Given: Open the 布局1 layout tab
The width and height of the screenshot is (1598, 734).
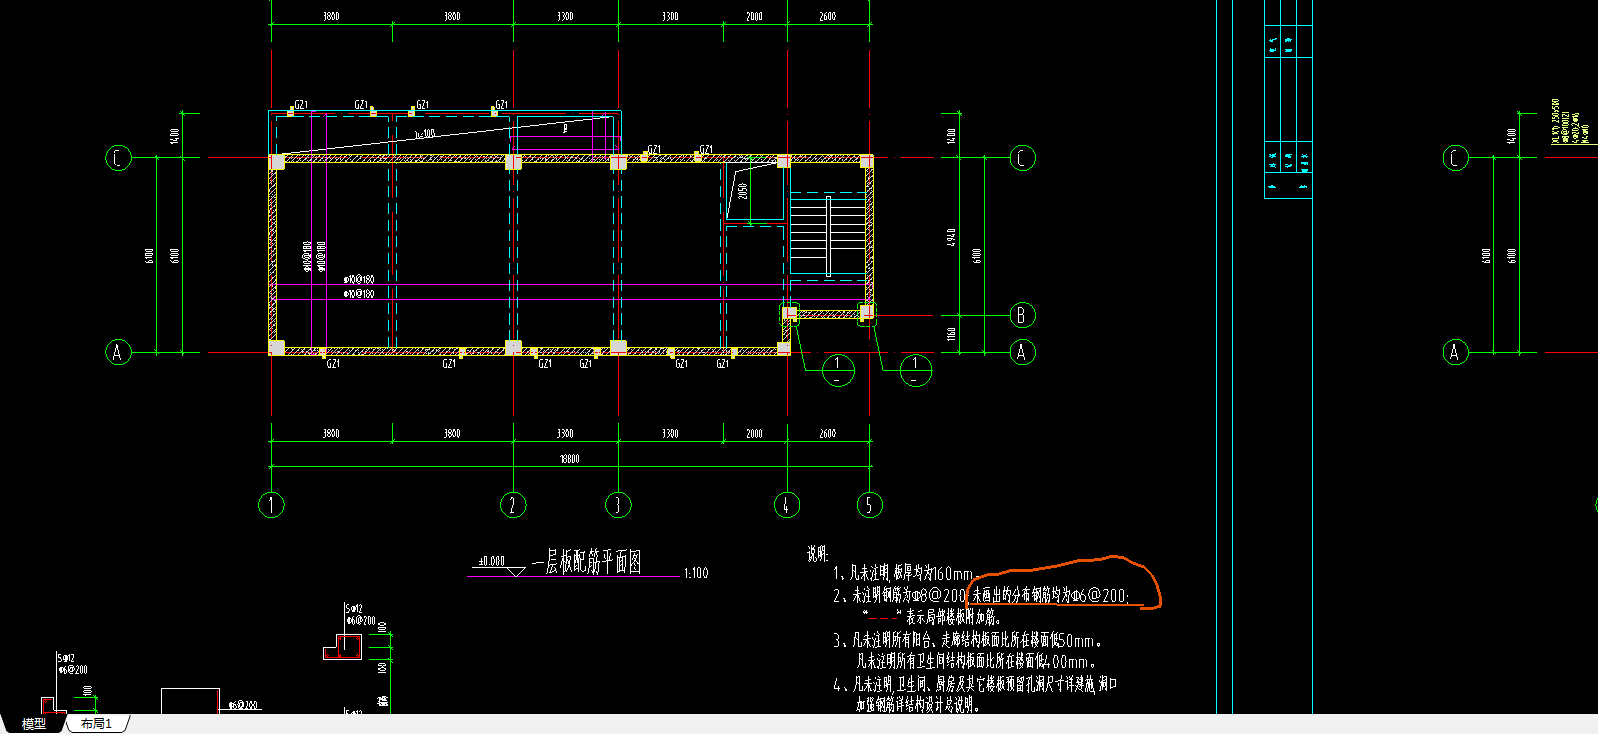Looking at the screenshot, I should [x=96, y=723].
